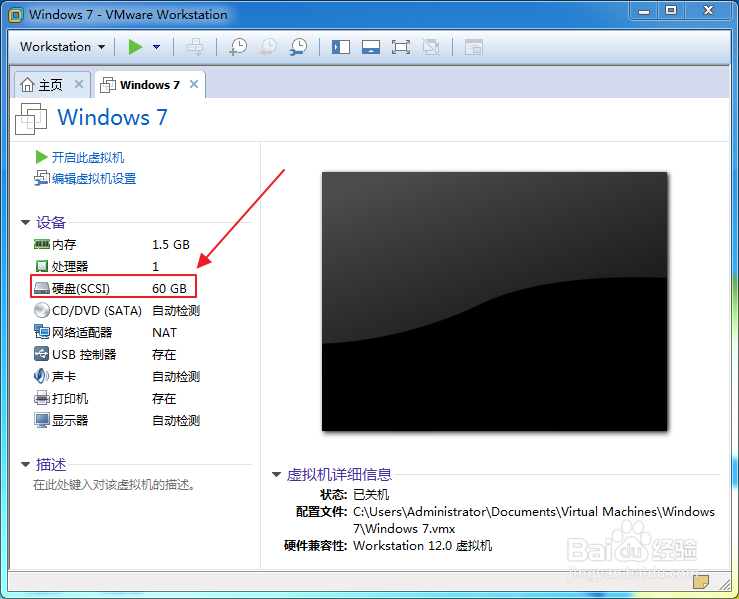Click the hard disk drive icon
Viewport: 739px width, 599px height.
[x=41, y=288]
